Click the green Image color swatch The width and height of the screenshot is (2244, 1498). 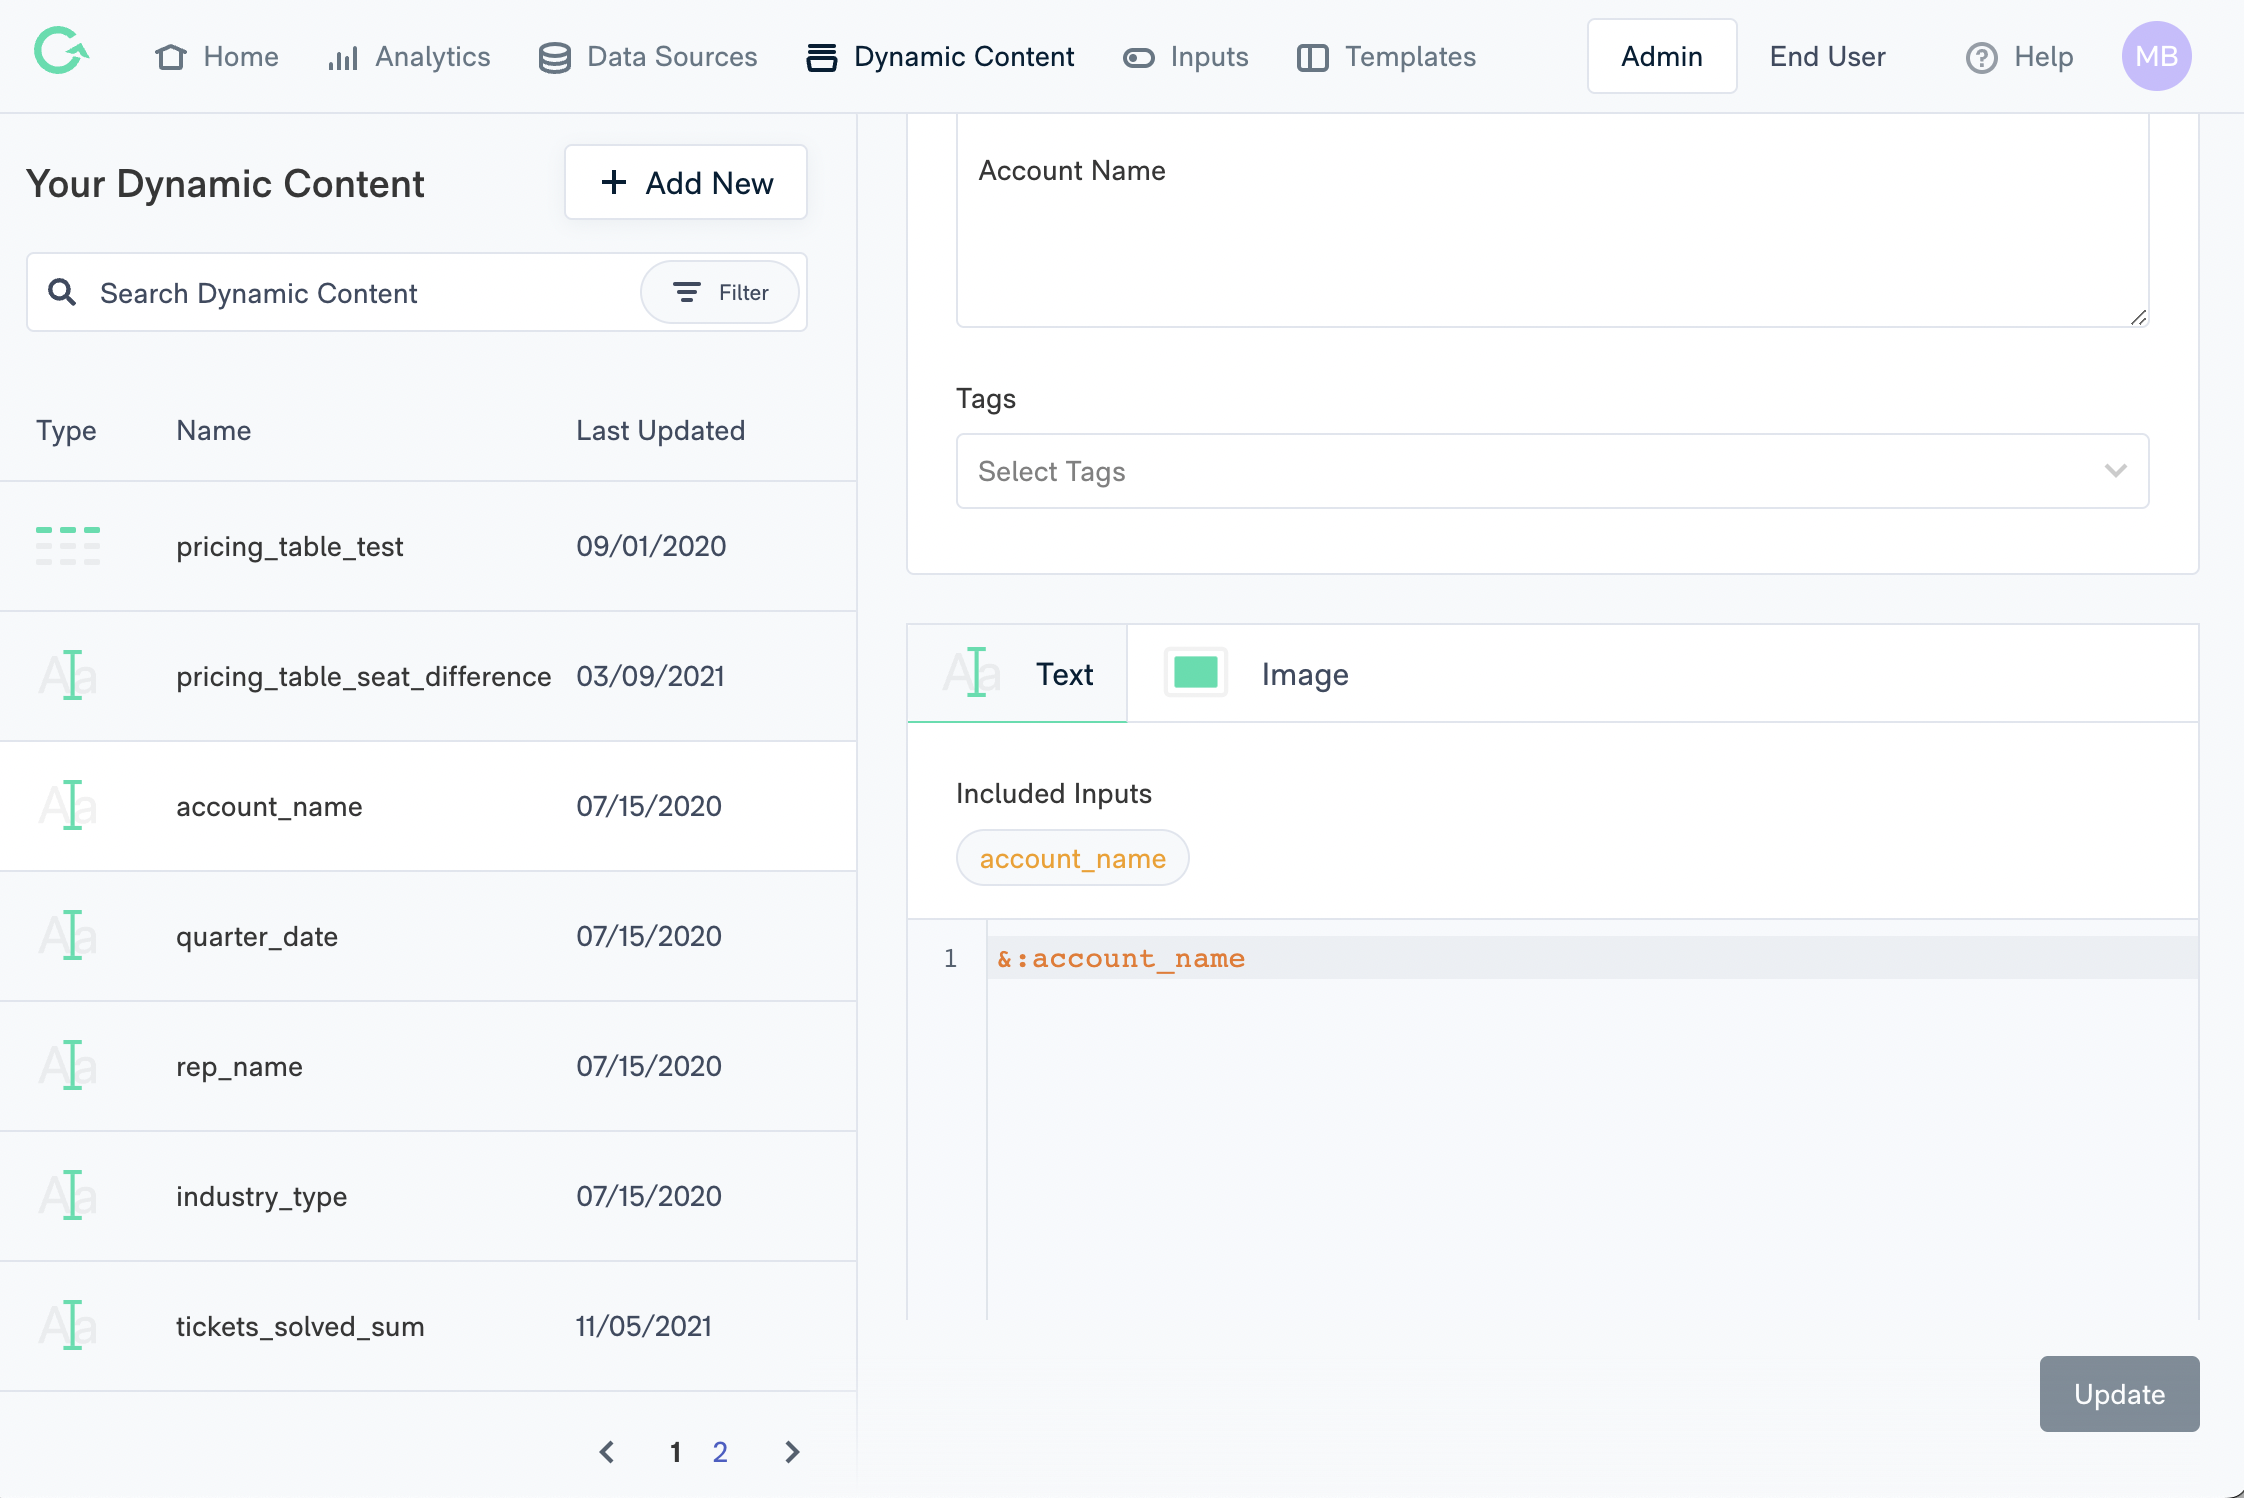click(x=1195, y=673)
